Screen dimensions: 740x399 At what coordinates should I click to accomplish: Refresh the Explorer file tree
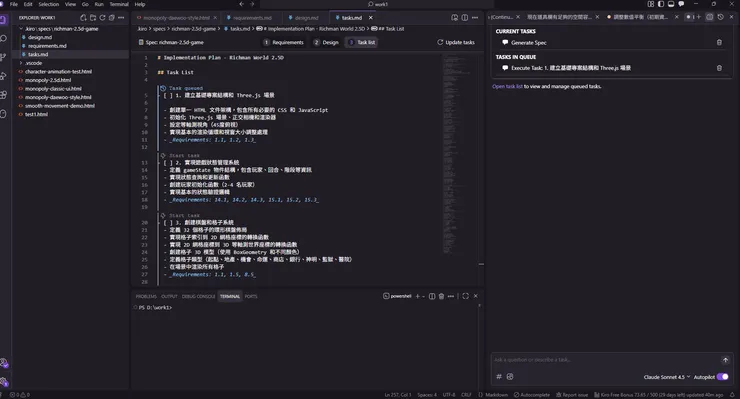pyautogui.click(x=102, y=17)
